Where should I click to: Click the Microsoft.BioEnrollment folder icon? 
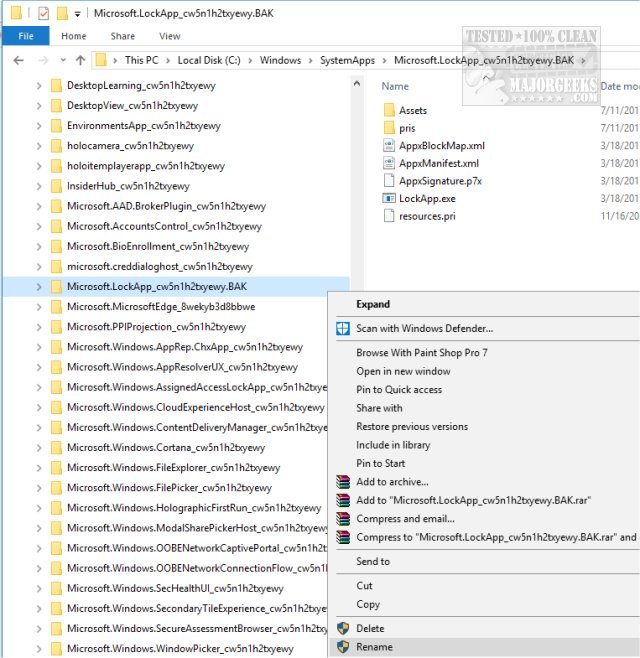point(56,246)
